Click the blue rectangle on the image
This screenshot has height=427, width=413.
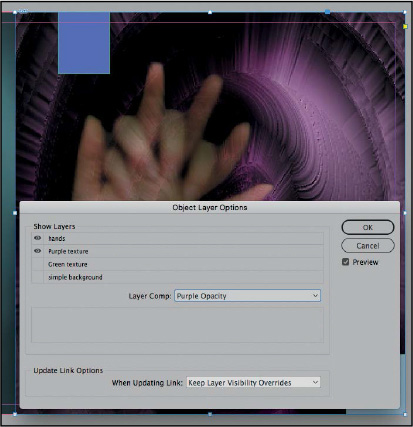coord(84,43)
